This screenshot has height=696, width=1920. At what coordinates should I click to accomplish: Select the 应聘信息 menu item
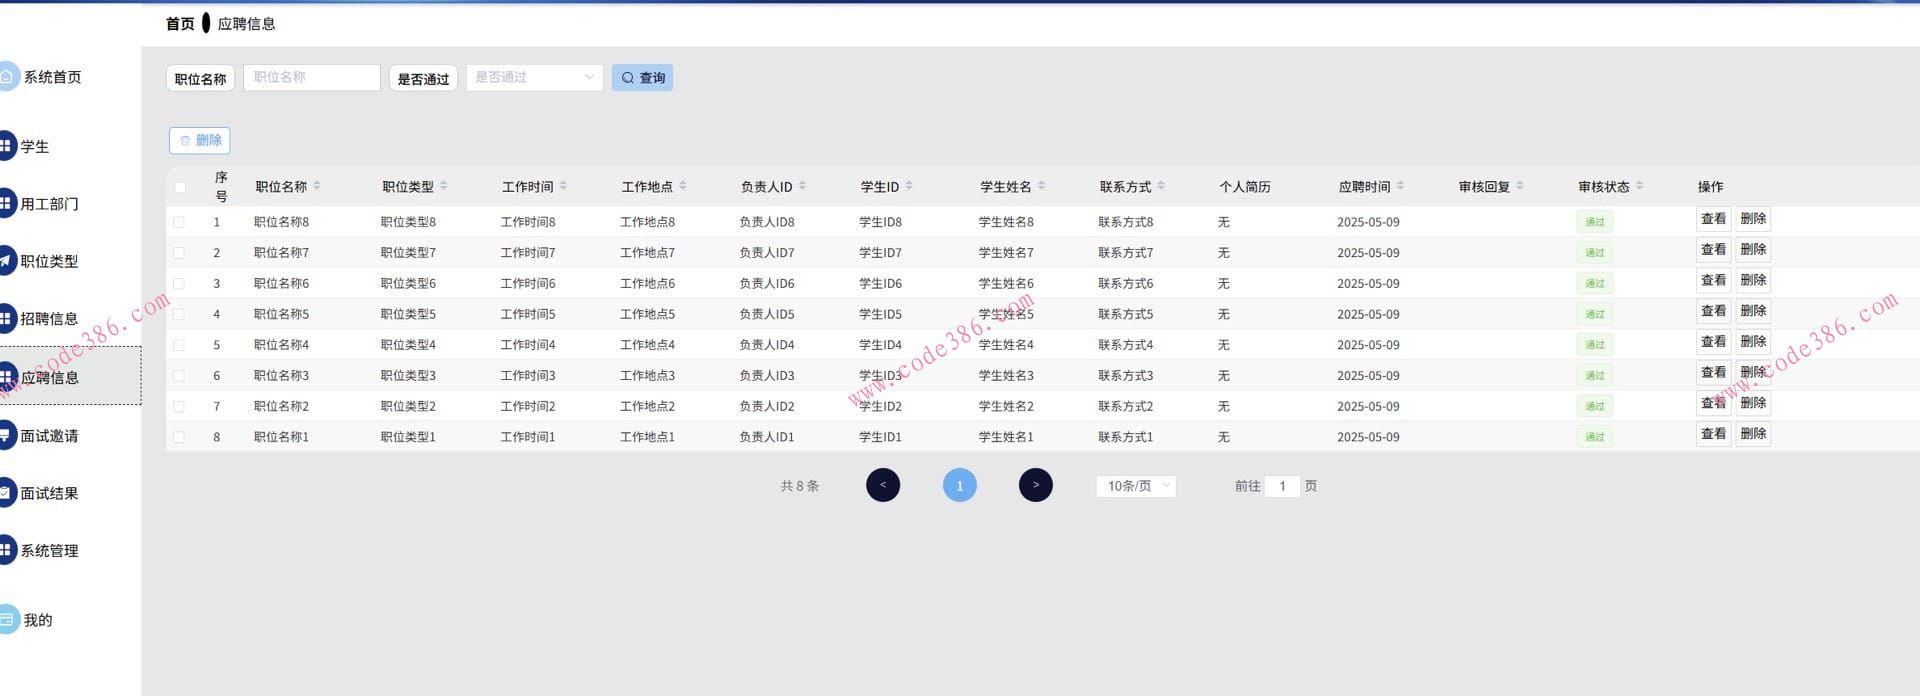(70, 376)
